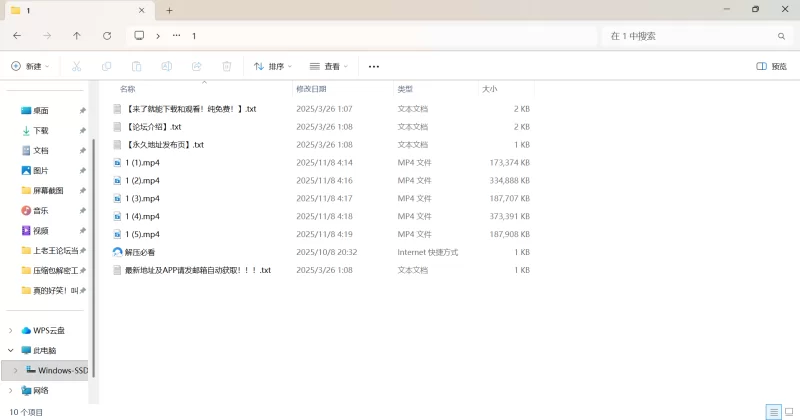
Task: Go up one directory level
Action: click(x=77, y=35)
